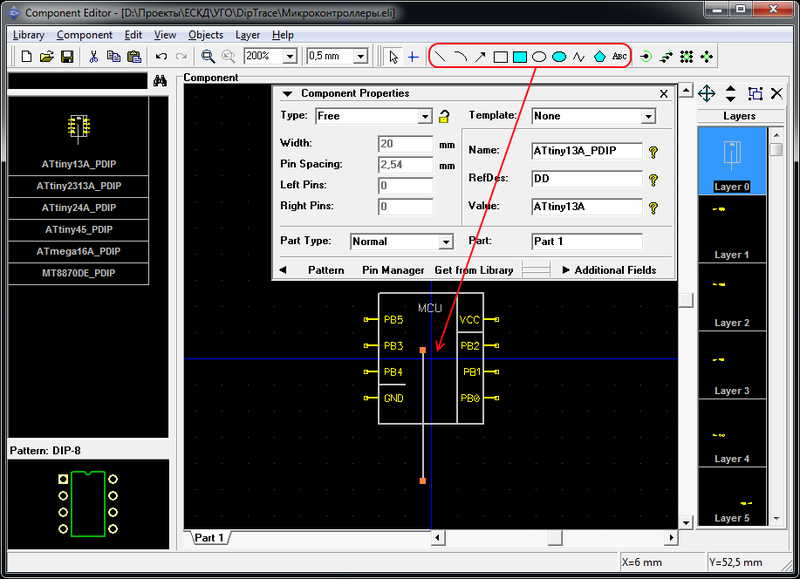The image size is (800, 579).
Task: Open the Type 'Free' dropdown
Action: click(424, 116)
